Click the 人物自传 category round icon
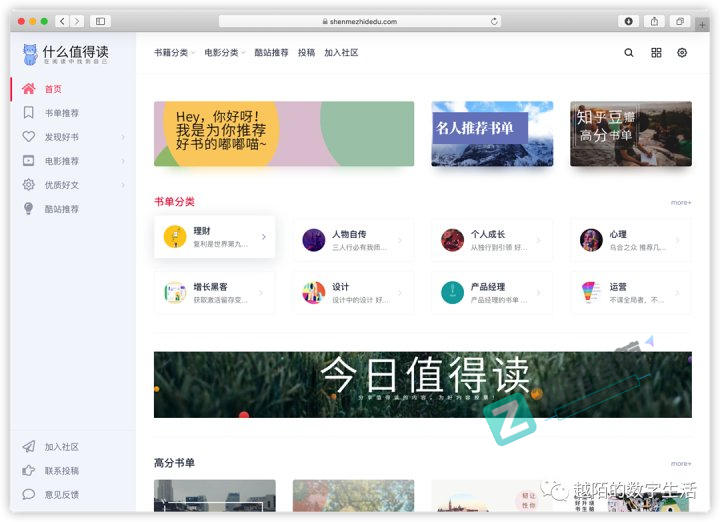Screen dimensions: 720x522 (314, 240)
